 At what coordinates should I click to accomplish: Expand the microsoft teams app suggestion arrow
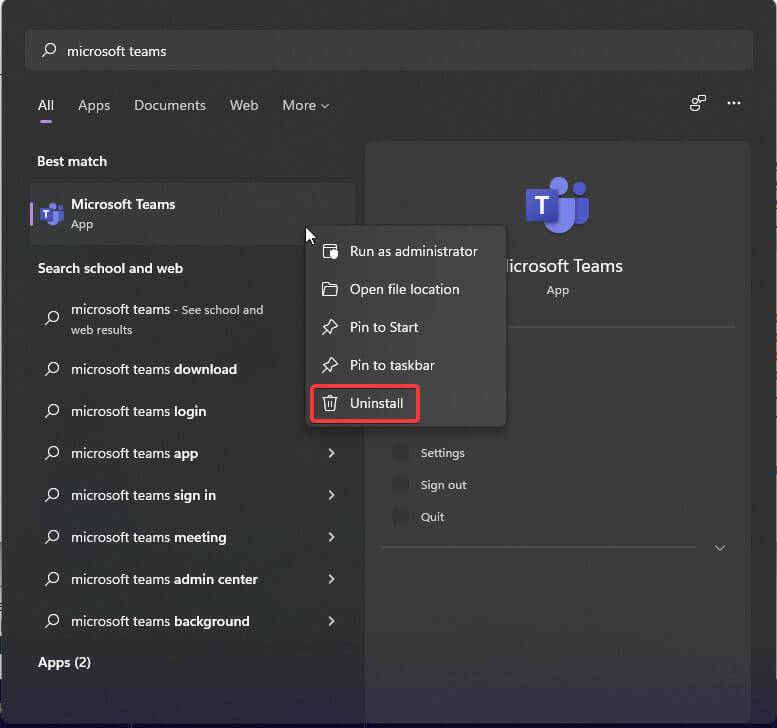[x=331, y=453]
